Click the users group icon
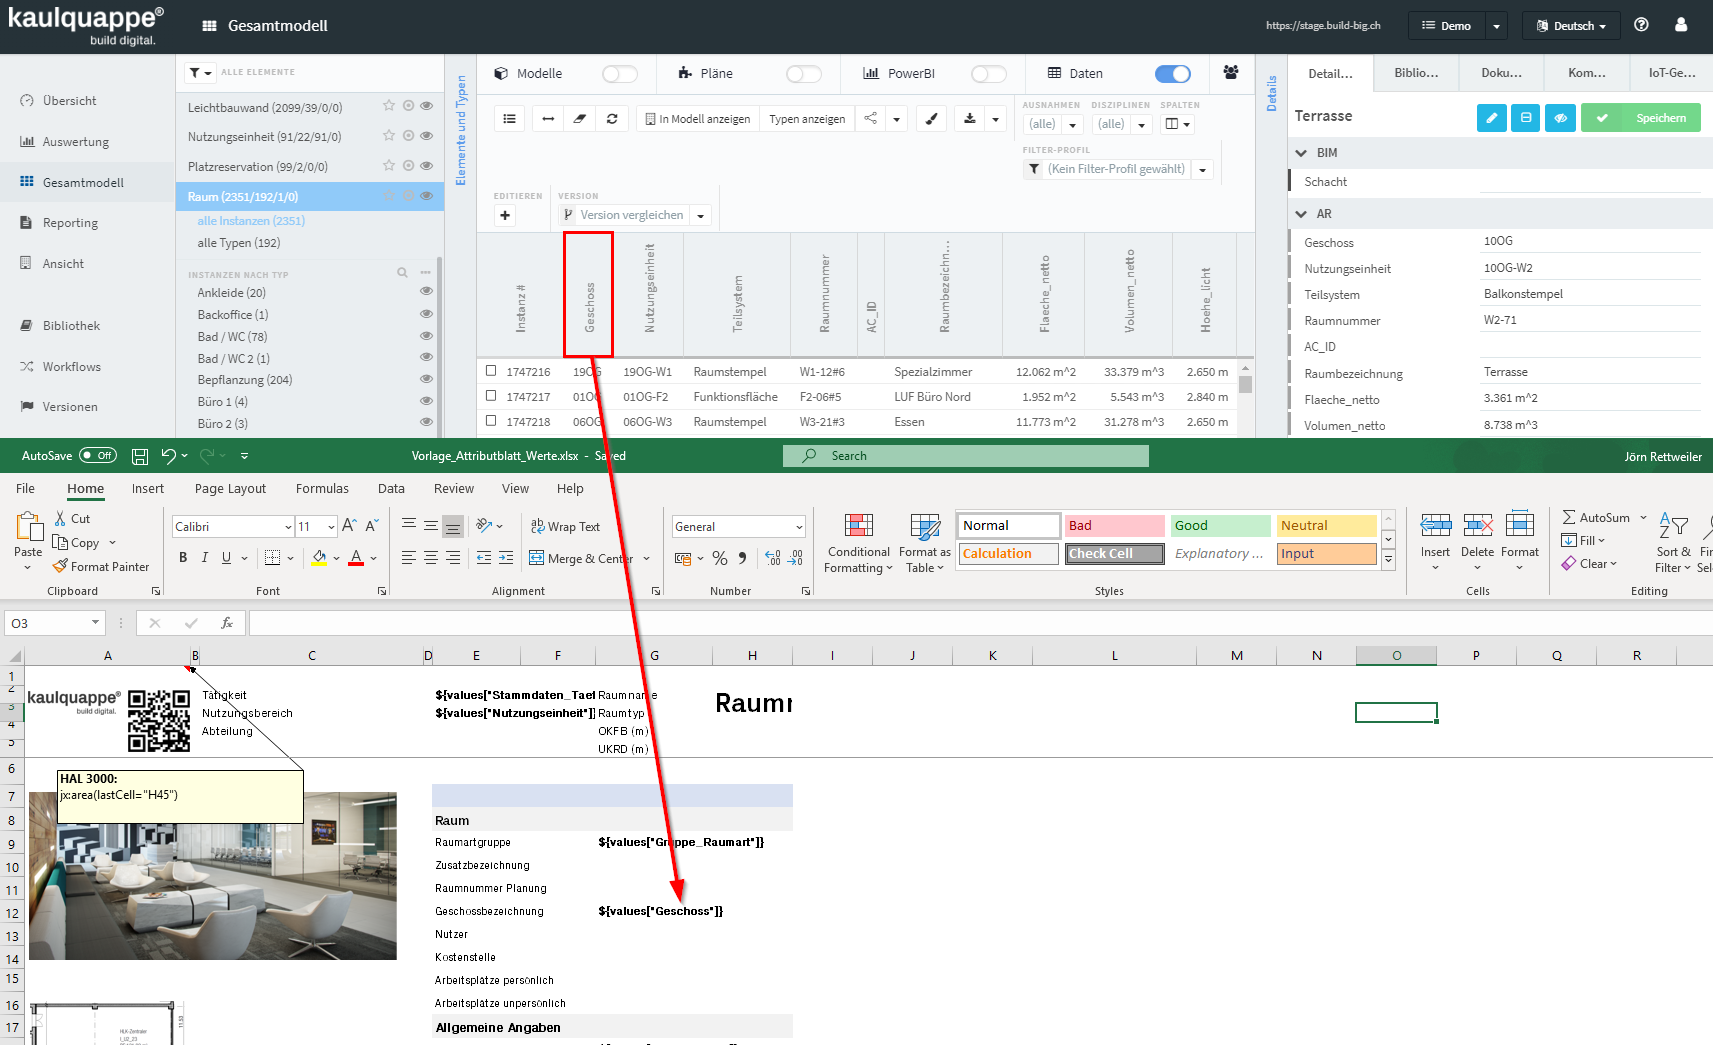 click(x=1231, y=73)
